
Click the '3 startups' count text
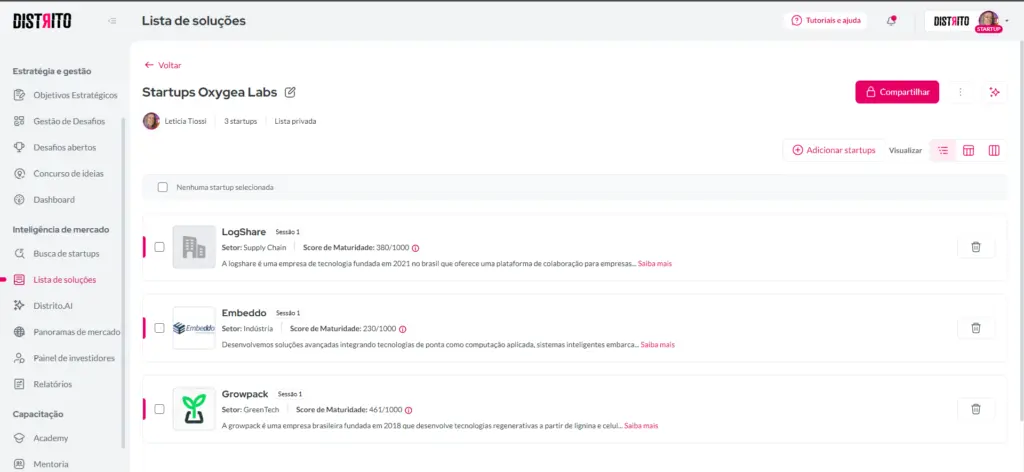pyautogui.click(x=240, y=121)
